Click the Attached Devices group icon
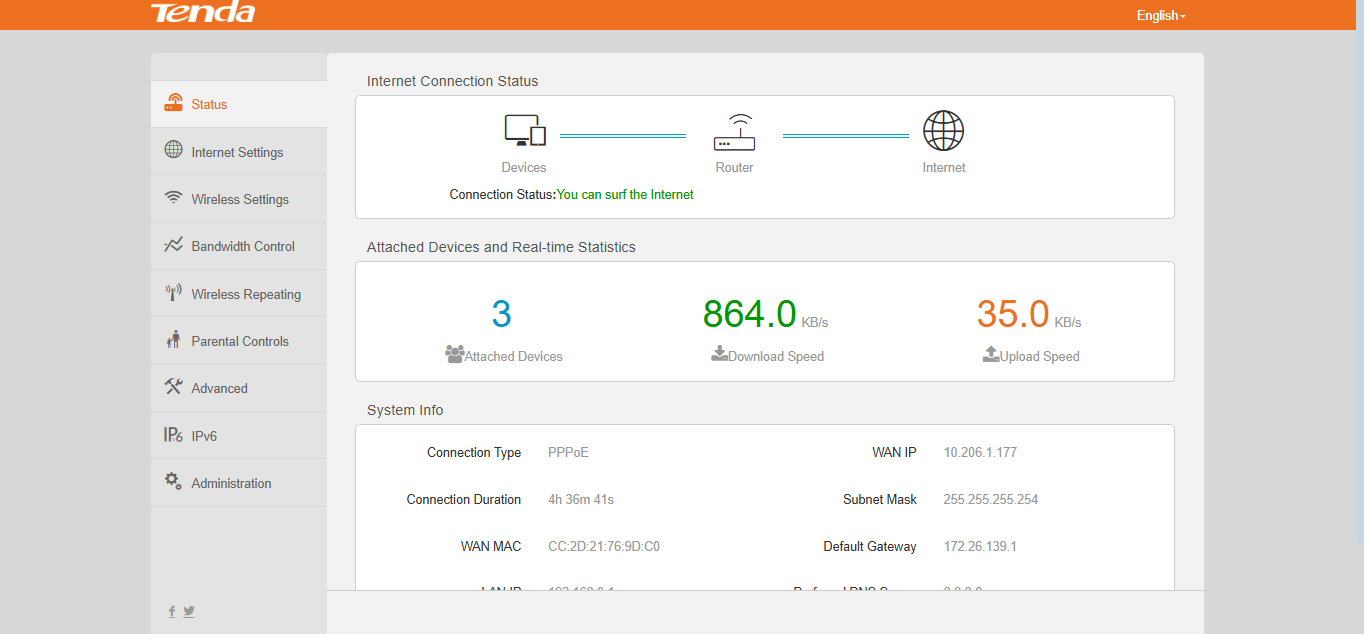Screen dimensions: 1364x634 (455, 354)
